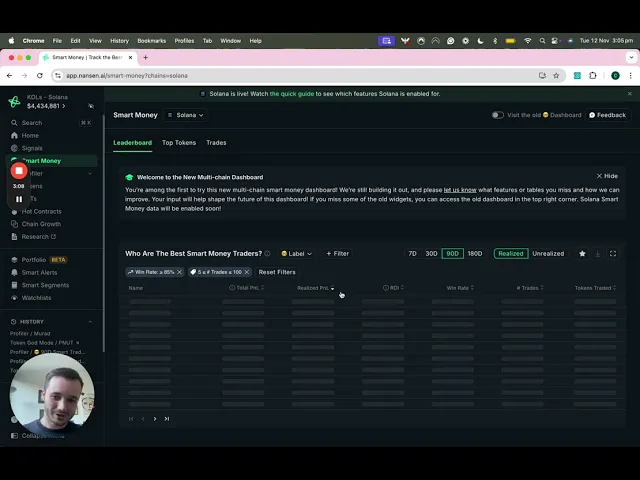Open Chrome three-dot menu
The width and height of the screenshot is (640, 480).
tap(631, 76)
